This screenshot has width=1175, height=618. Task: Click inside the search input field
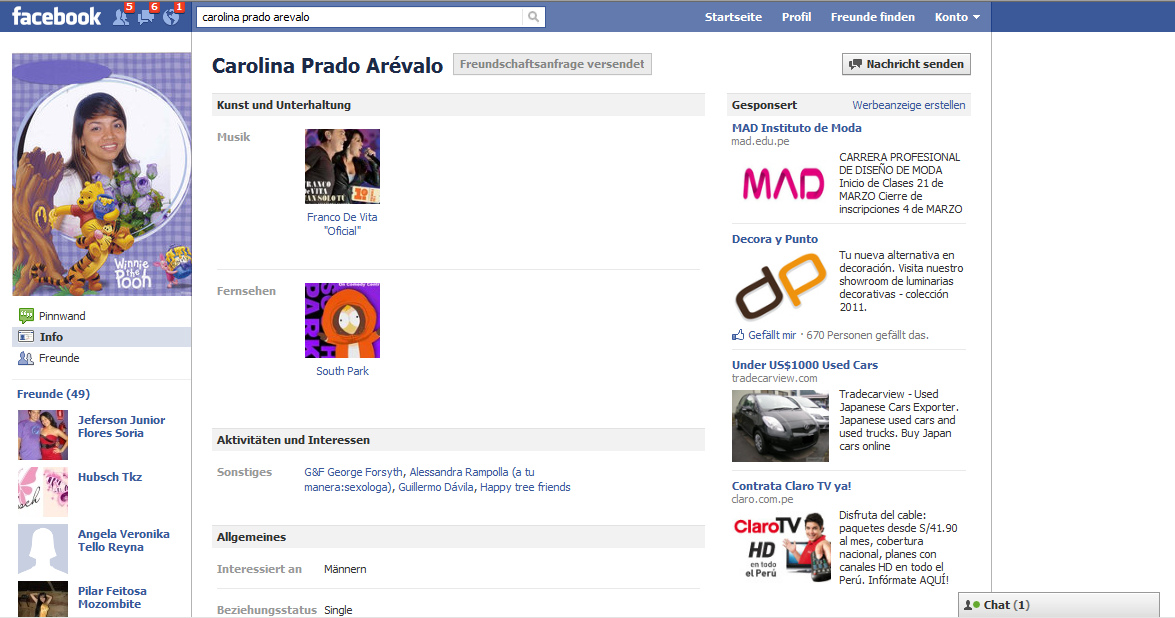pos(358,17)
